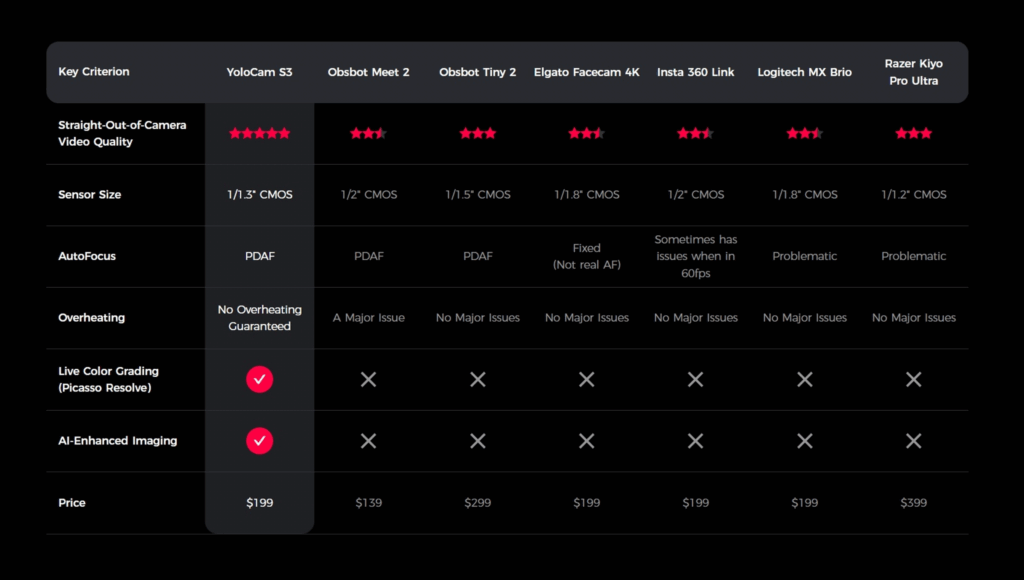1024x580 pixels.
Task: Click the Razer Kiyo $399 price
Action: [x=913, y=503]
